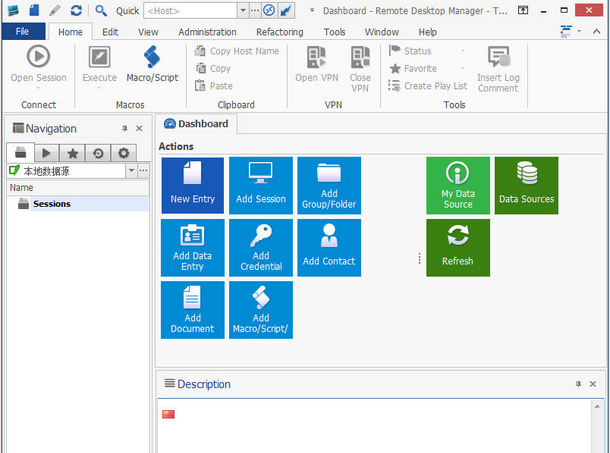Click the Add Document tile
The image size is (610, 453).
(193, 310)
